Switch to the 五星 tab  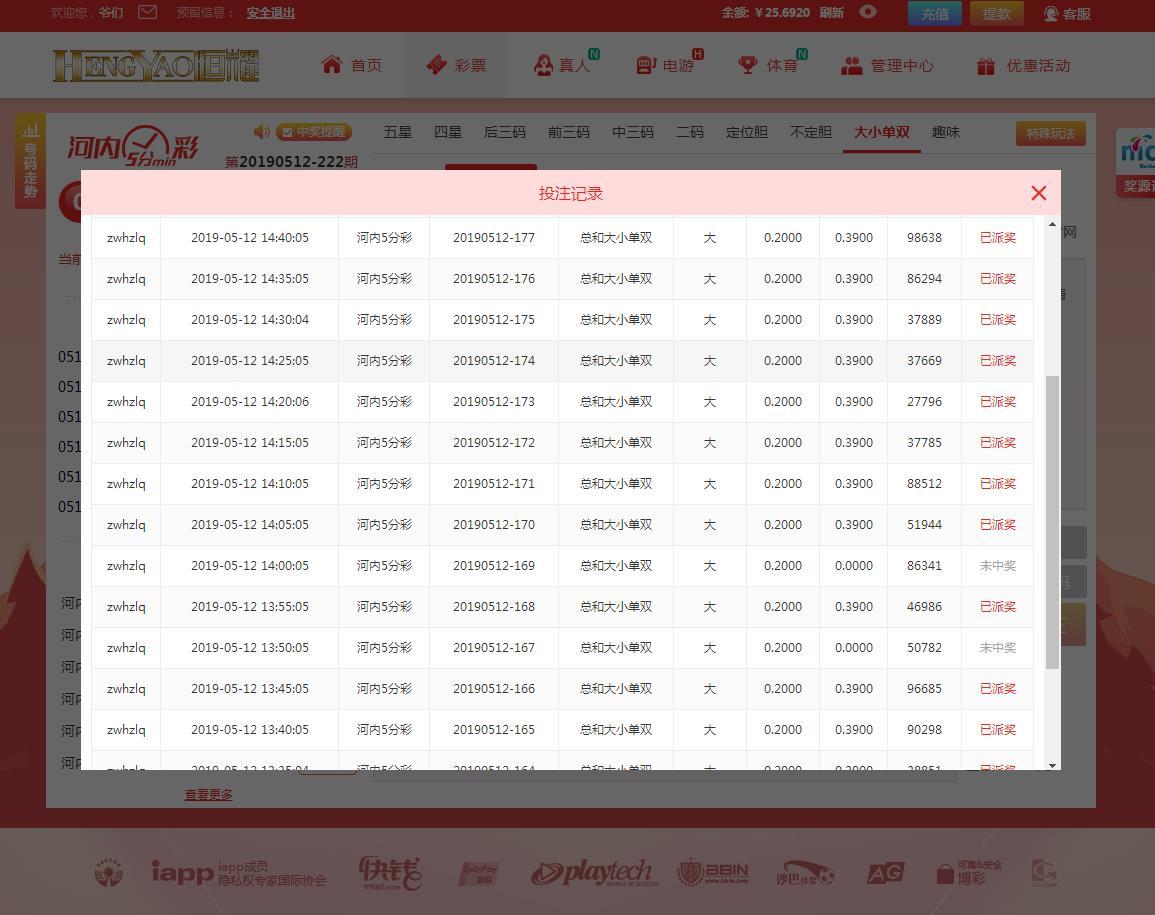397,132
